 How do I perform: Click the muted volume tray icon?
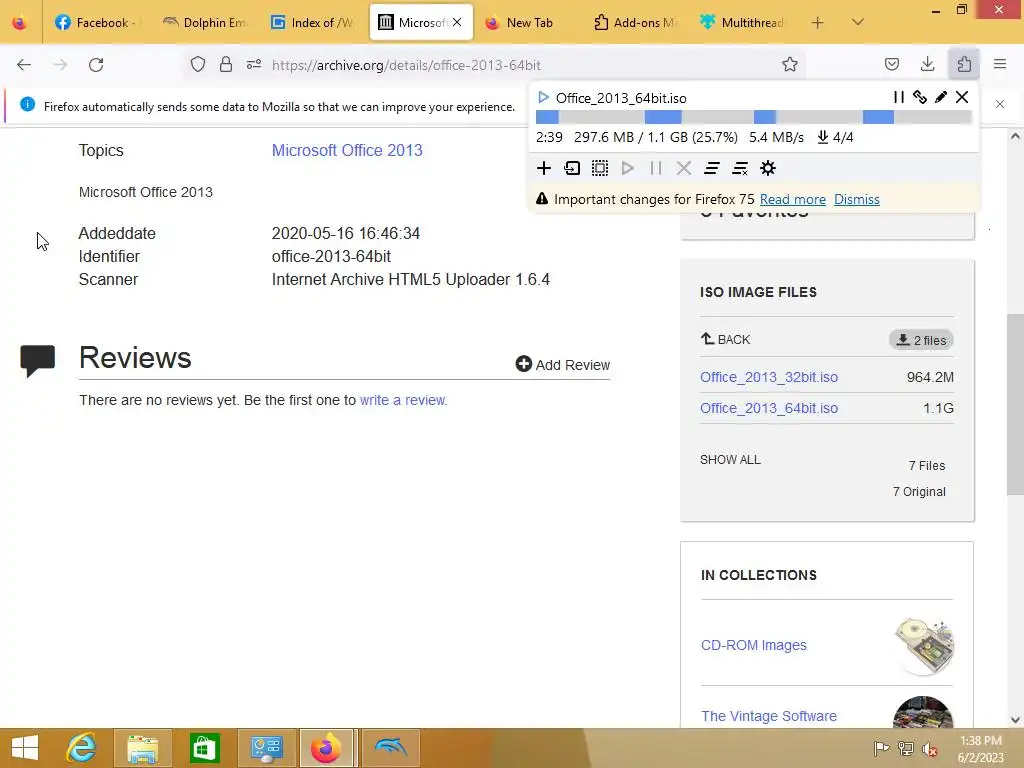coord(929,749)
